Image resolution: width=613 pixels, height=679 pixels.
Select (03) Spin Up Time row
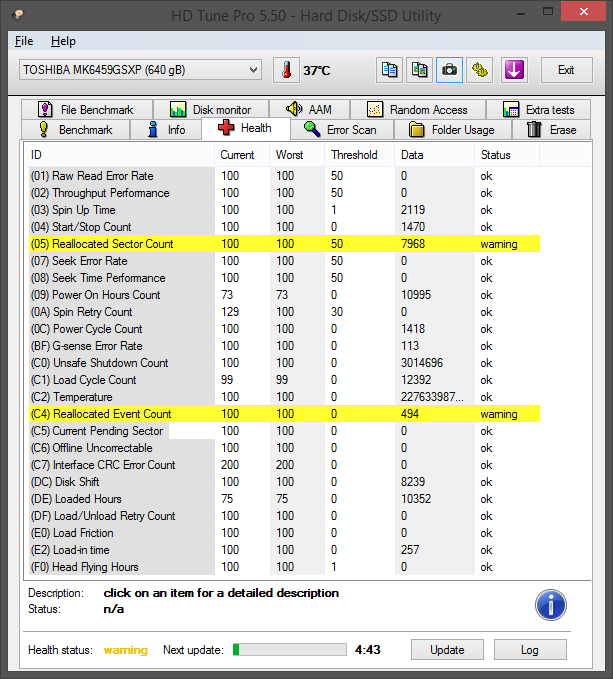click(x=284, y=210)
